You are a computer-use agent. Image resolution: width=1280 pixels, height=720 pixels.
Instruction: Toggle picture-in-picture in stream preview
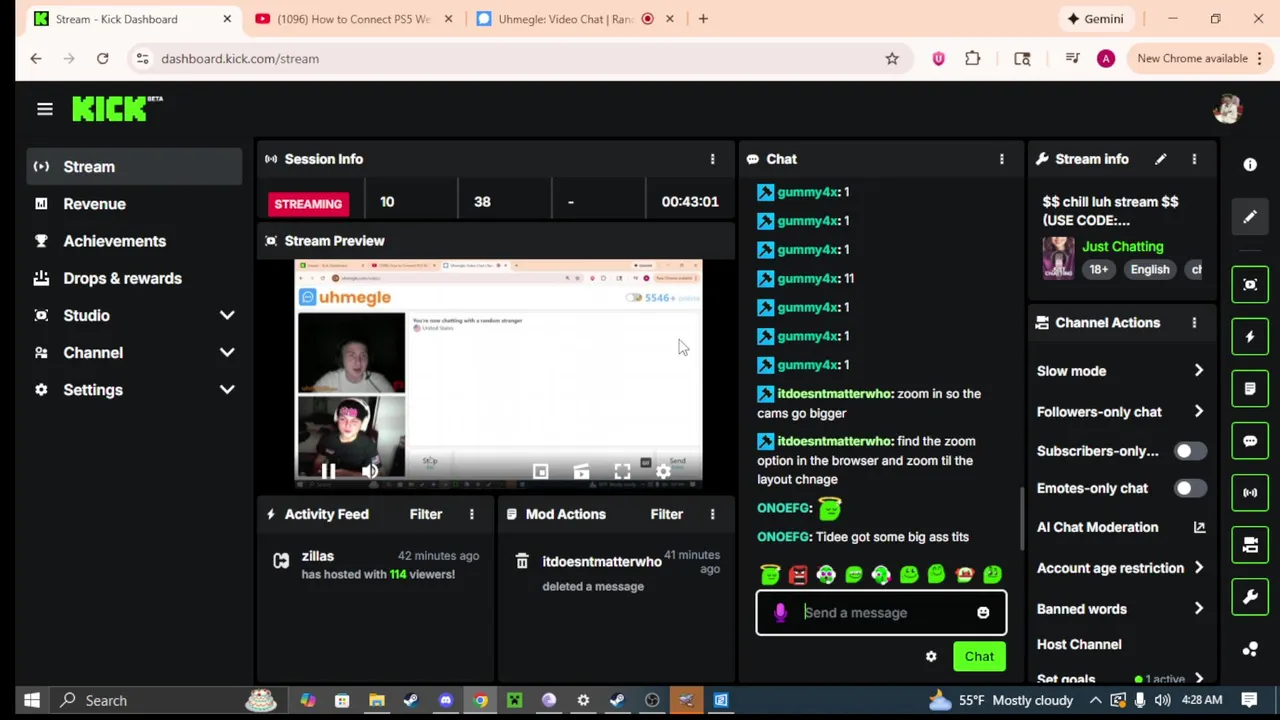540,471
